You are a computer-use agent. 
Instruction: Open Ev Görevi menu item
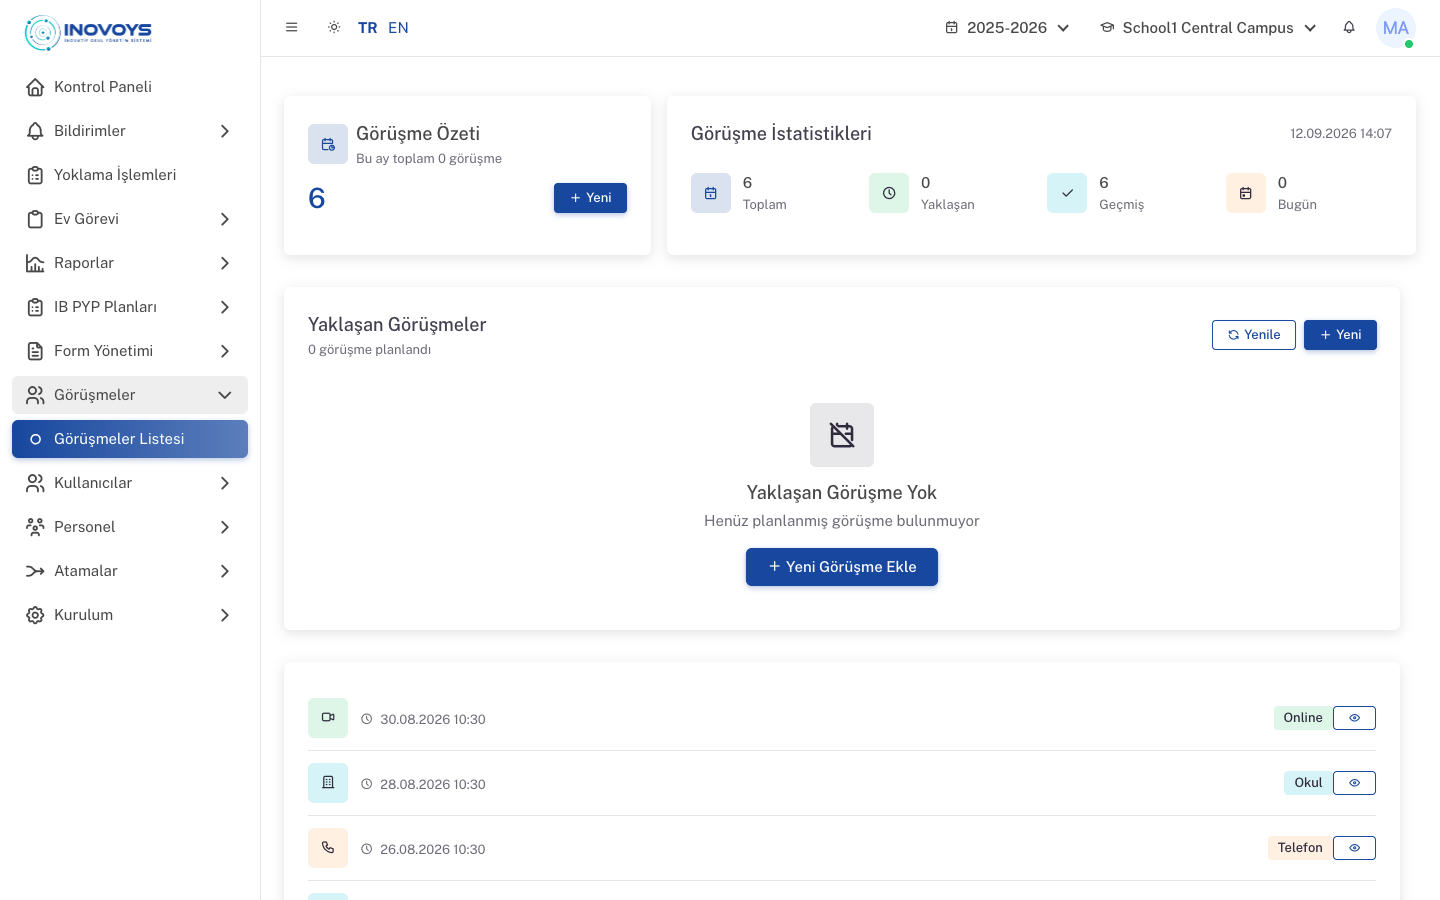click(x=130, y=219)
